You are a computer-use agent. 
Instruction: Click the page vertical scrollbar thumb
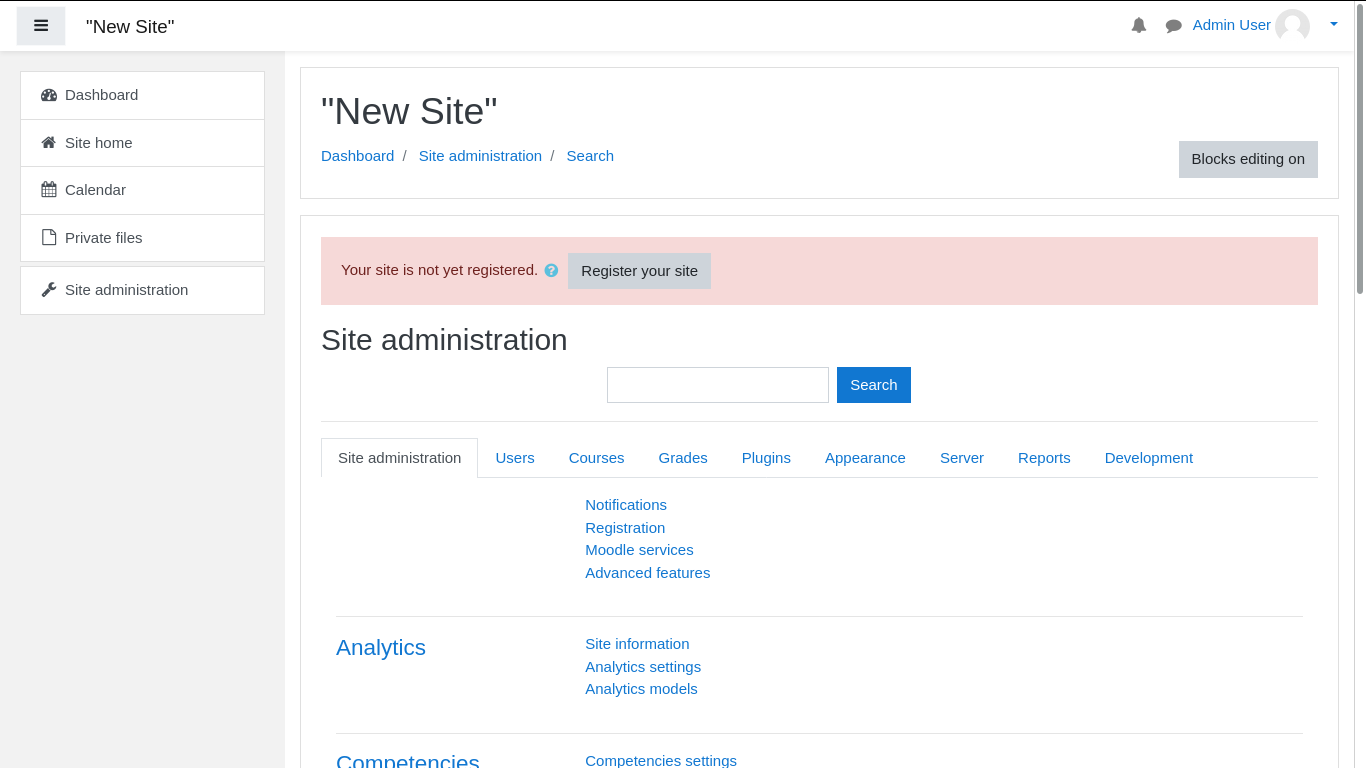[1360, 149]
